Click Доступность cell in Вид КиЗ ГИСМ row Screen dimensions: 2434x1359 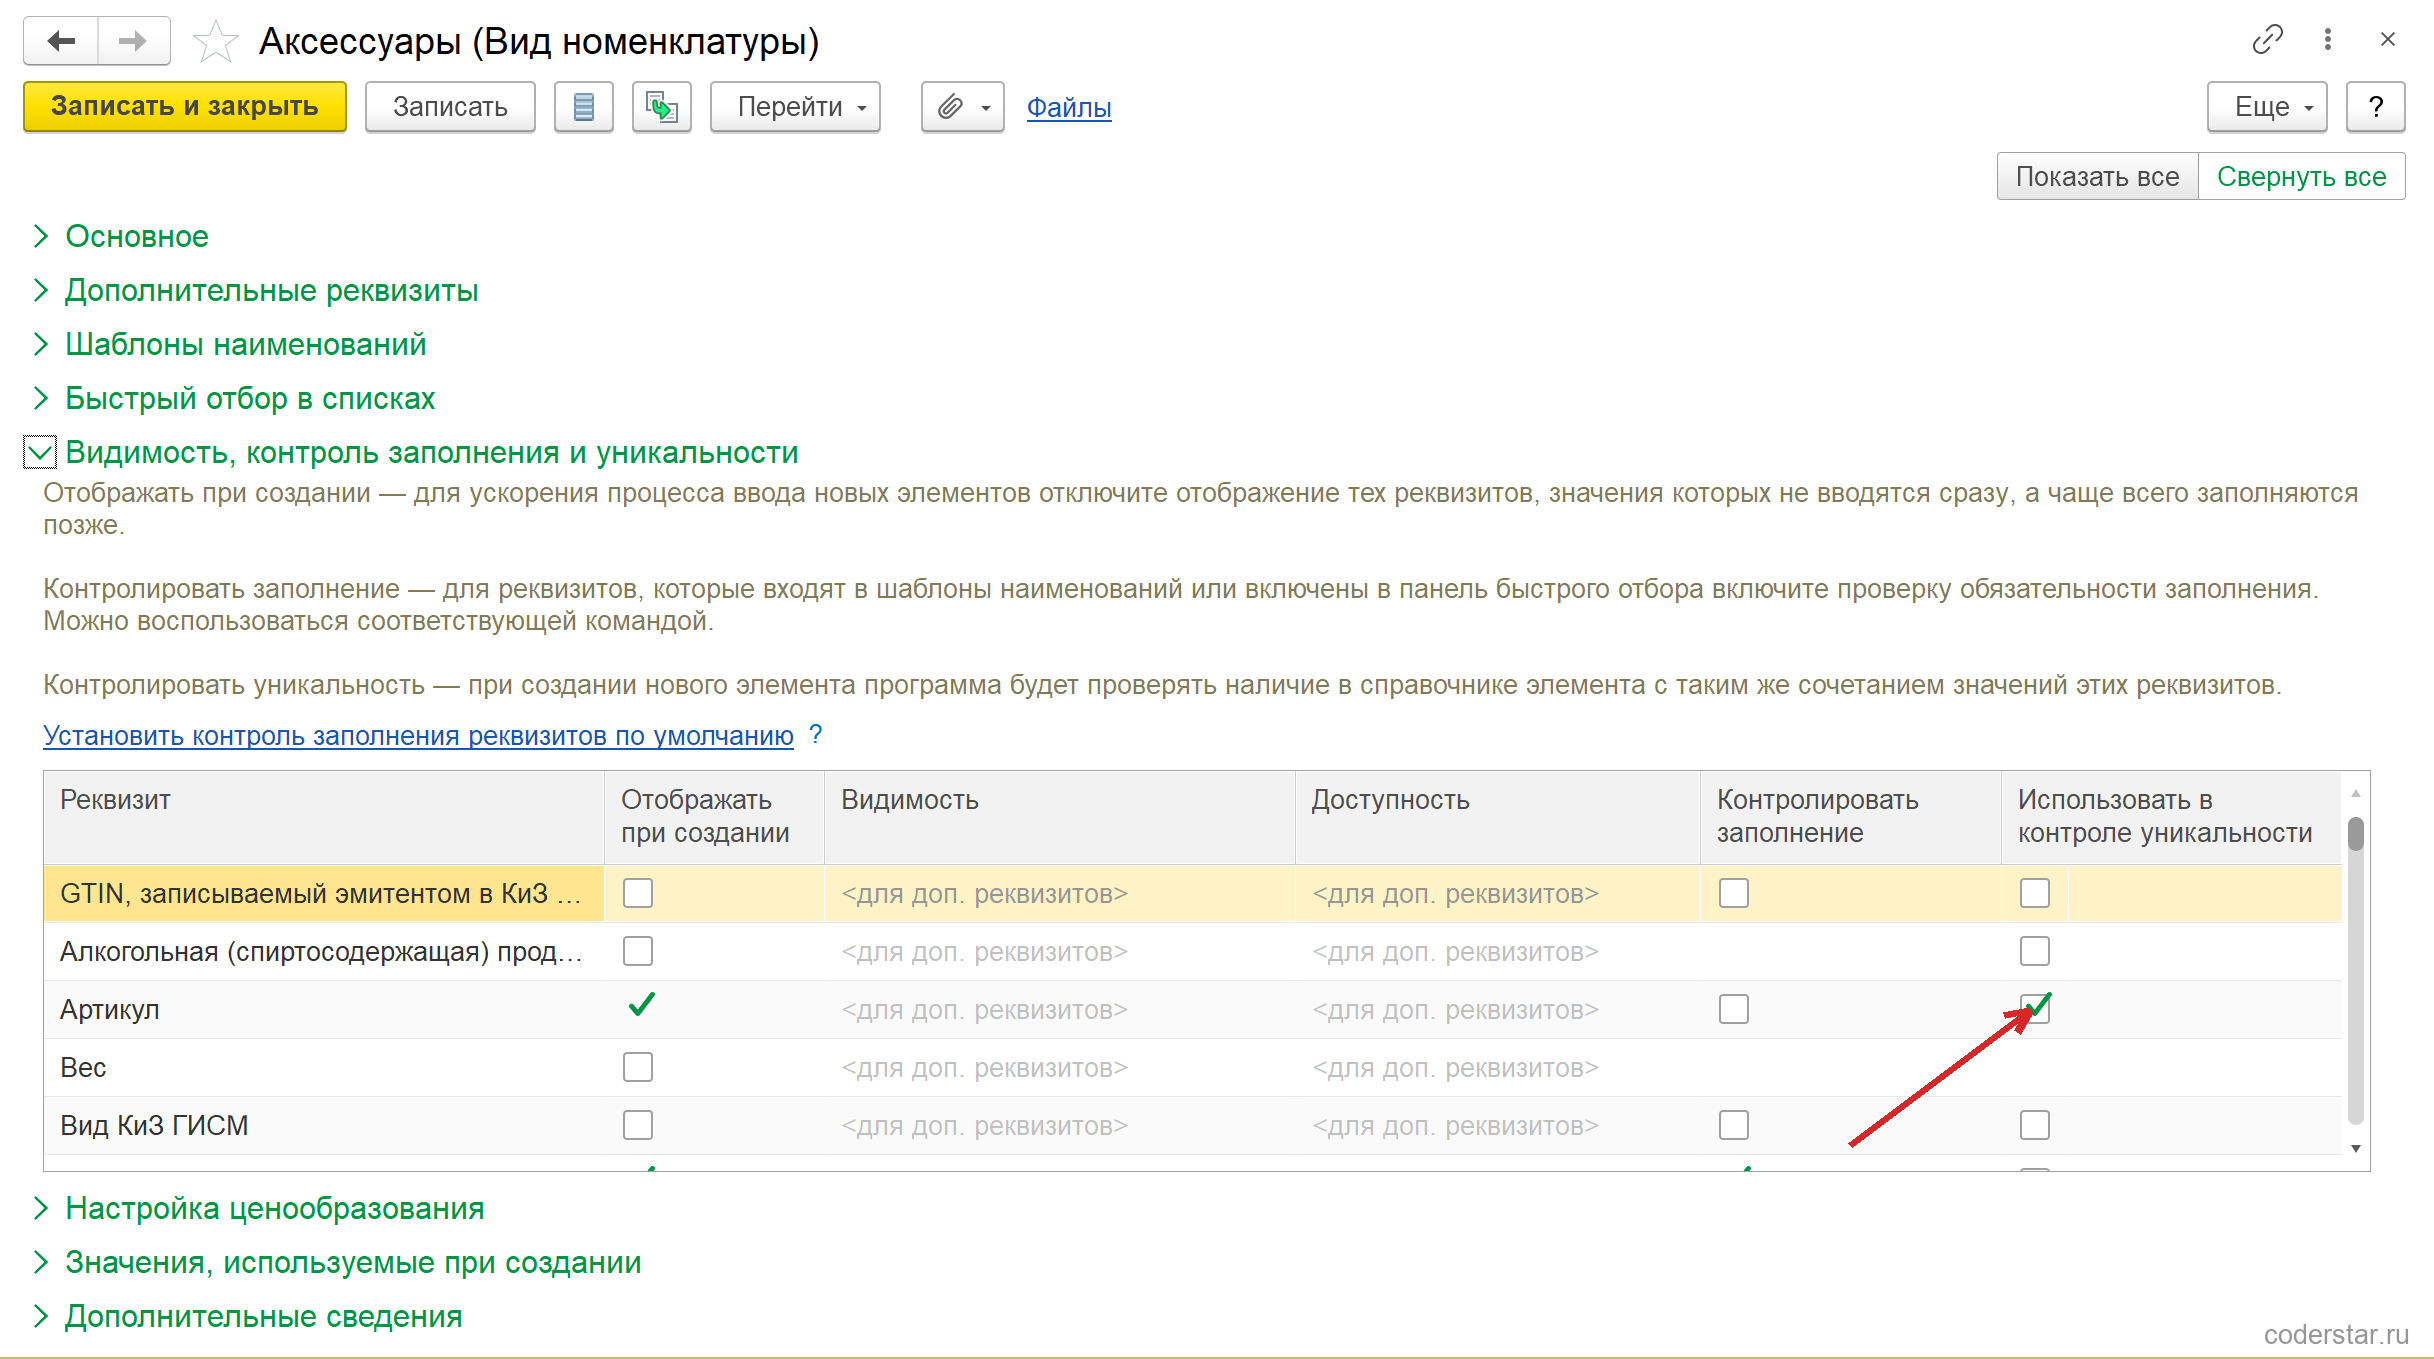pyautogui.click(x=1498, y=1125)
